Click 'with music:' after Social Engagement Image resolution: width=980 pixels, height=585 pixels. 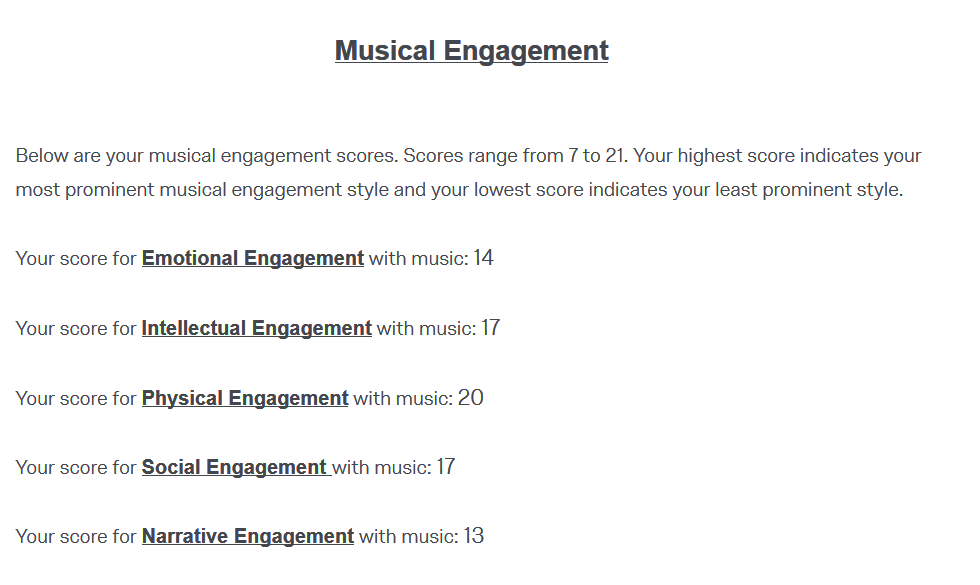pyautogui.click(x=382, y=467)
